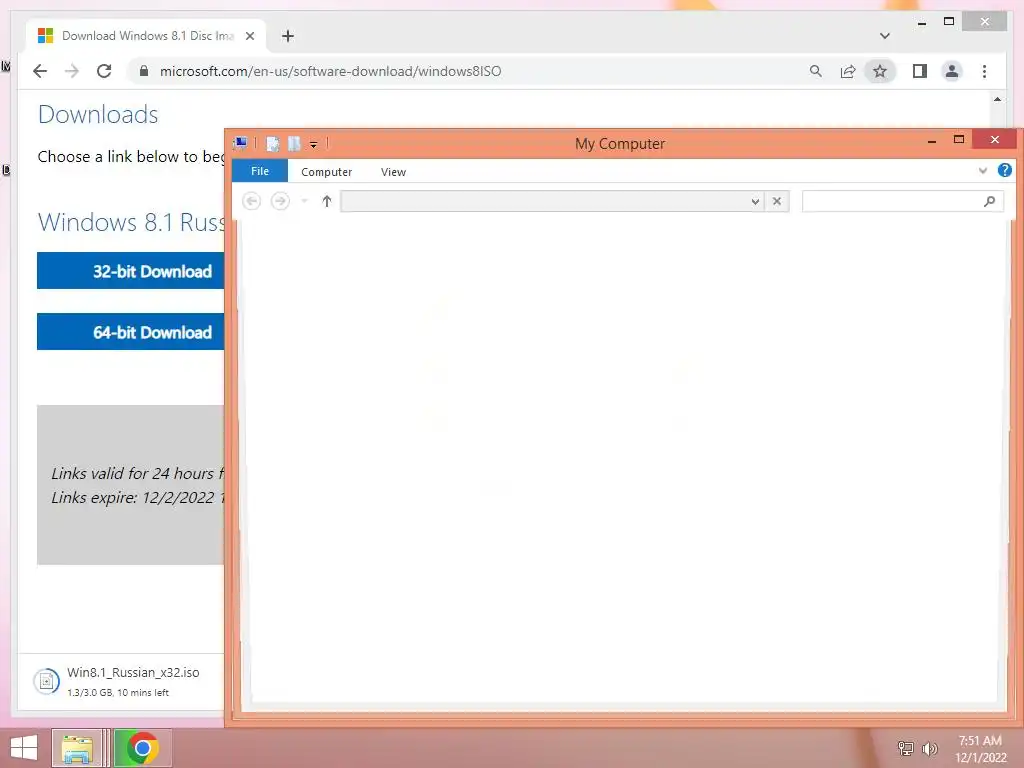Open new tab with plus button
The image size is (1024, 768).
(288, 36)
